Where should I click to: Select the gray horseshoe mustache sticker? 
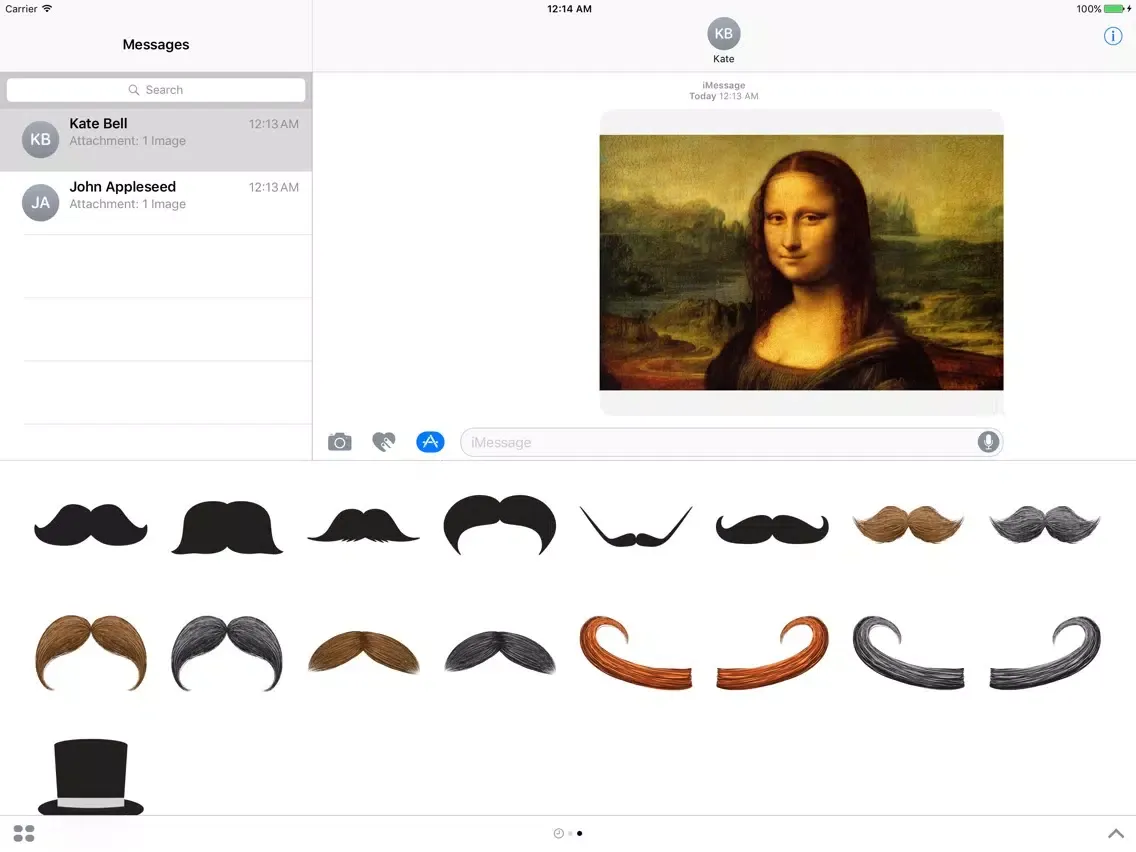(x=227, y=653)
